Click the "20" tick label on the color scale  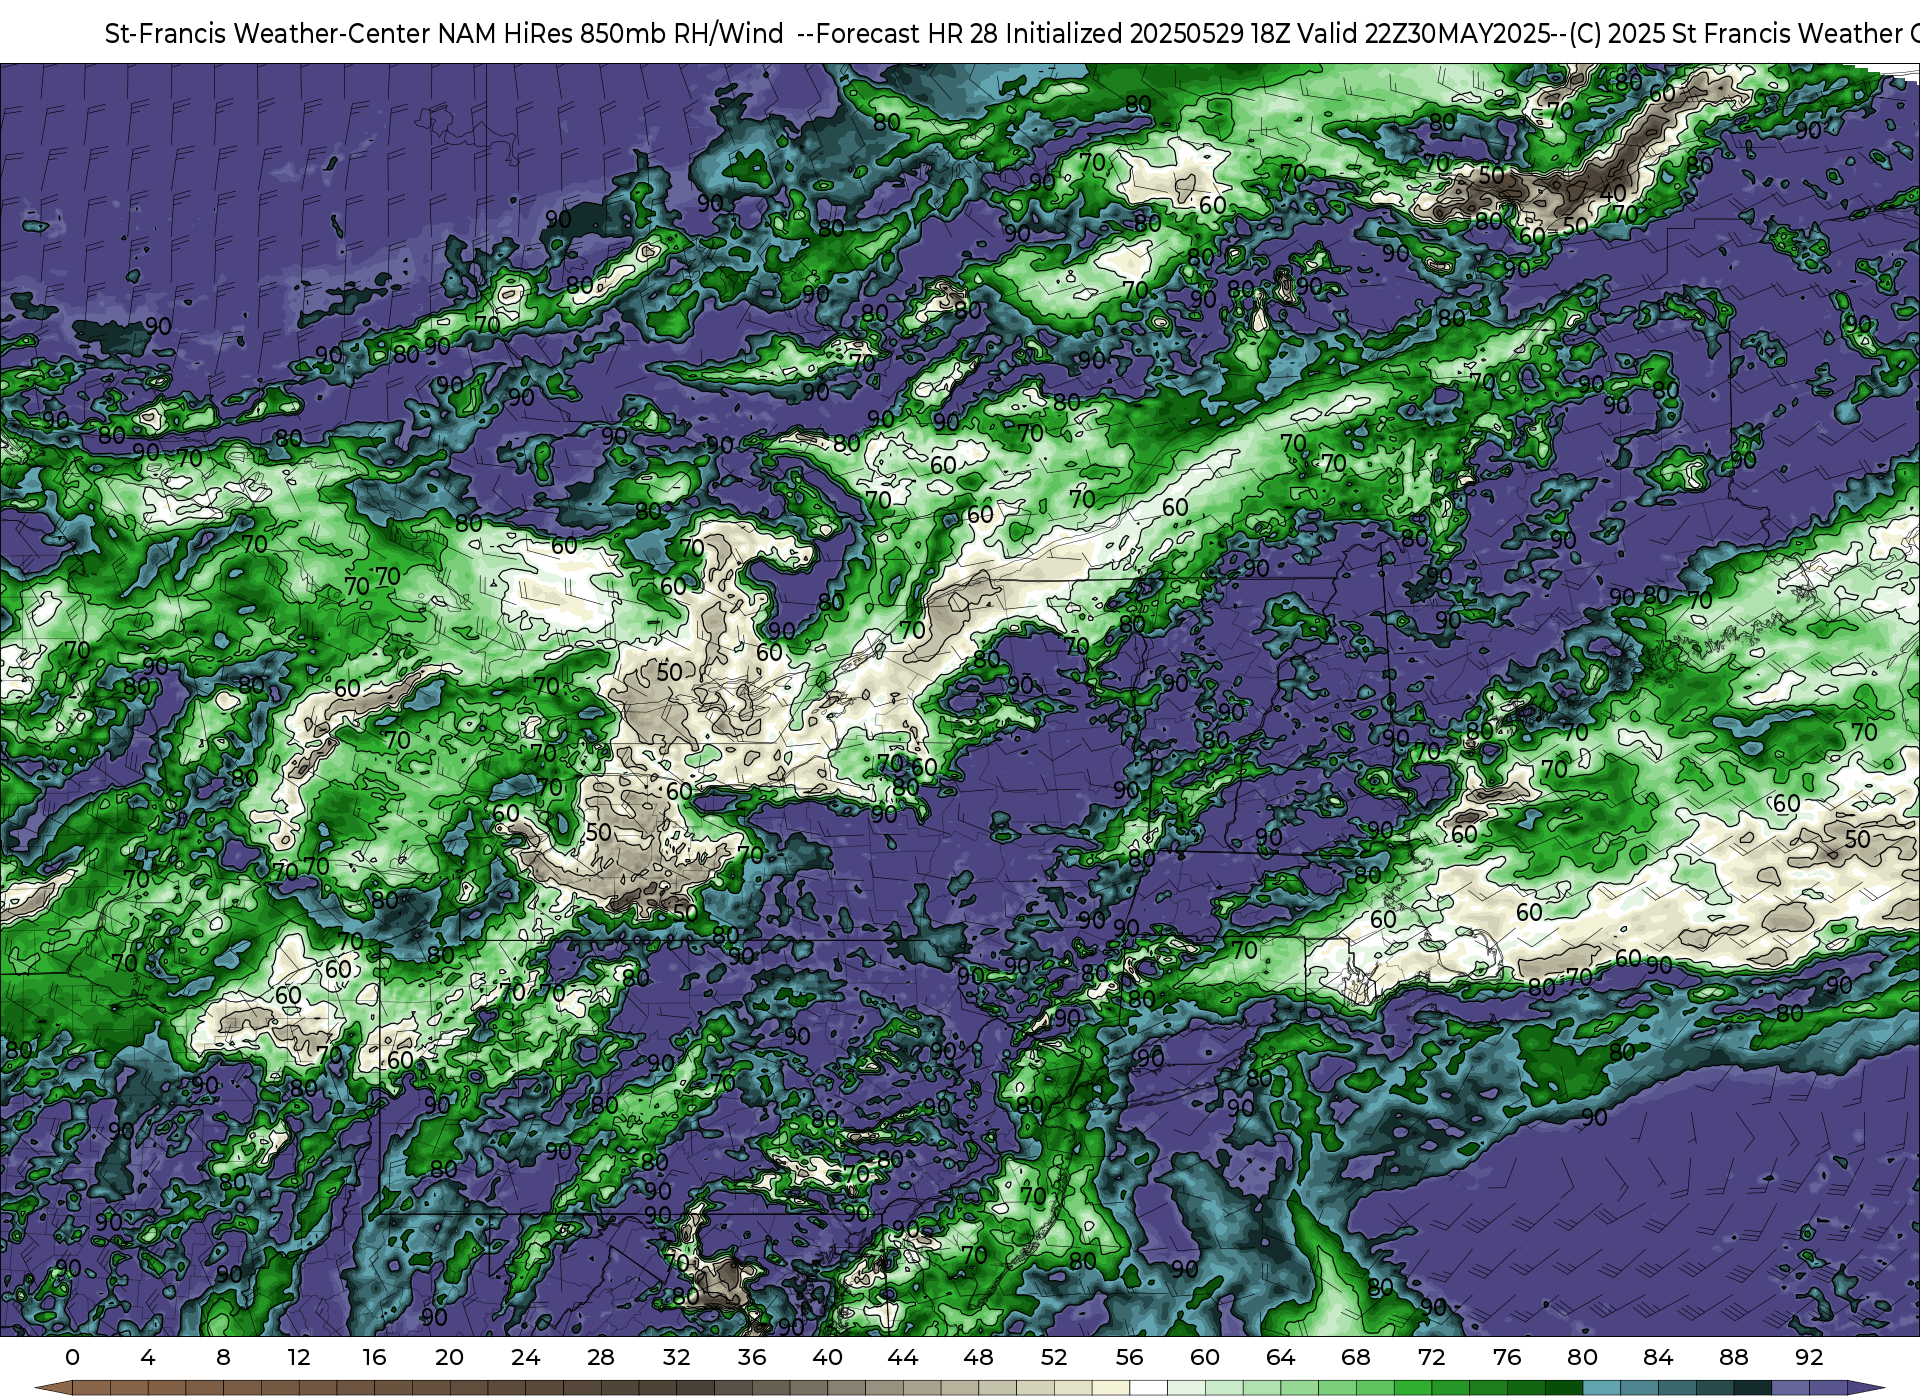449,1357
